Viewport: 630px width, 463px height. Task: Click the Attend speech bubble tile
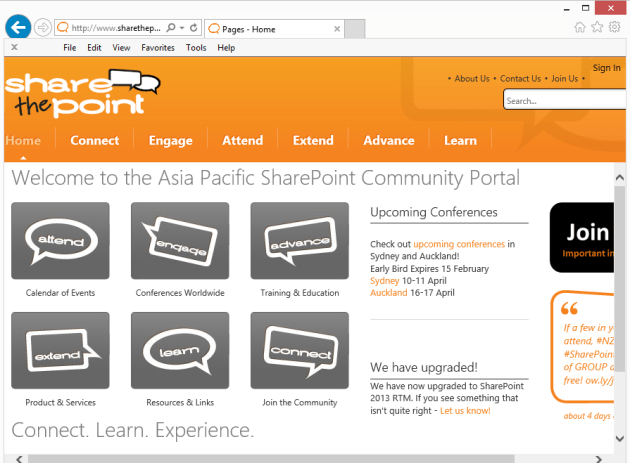[x=60, y=241]
